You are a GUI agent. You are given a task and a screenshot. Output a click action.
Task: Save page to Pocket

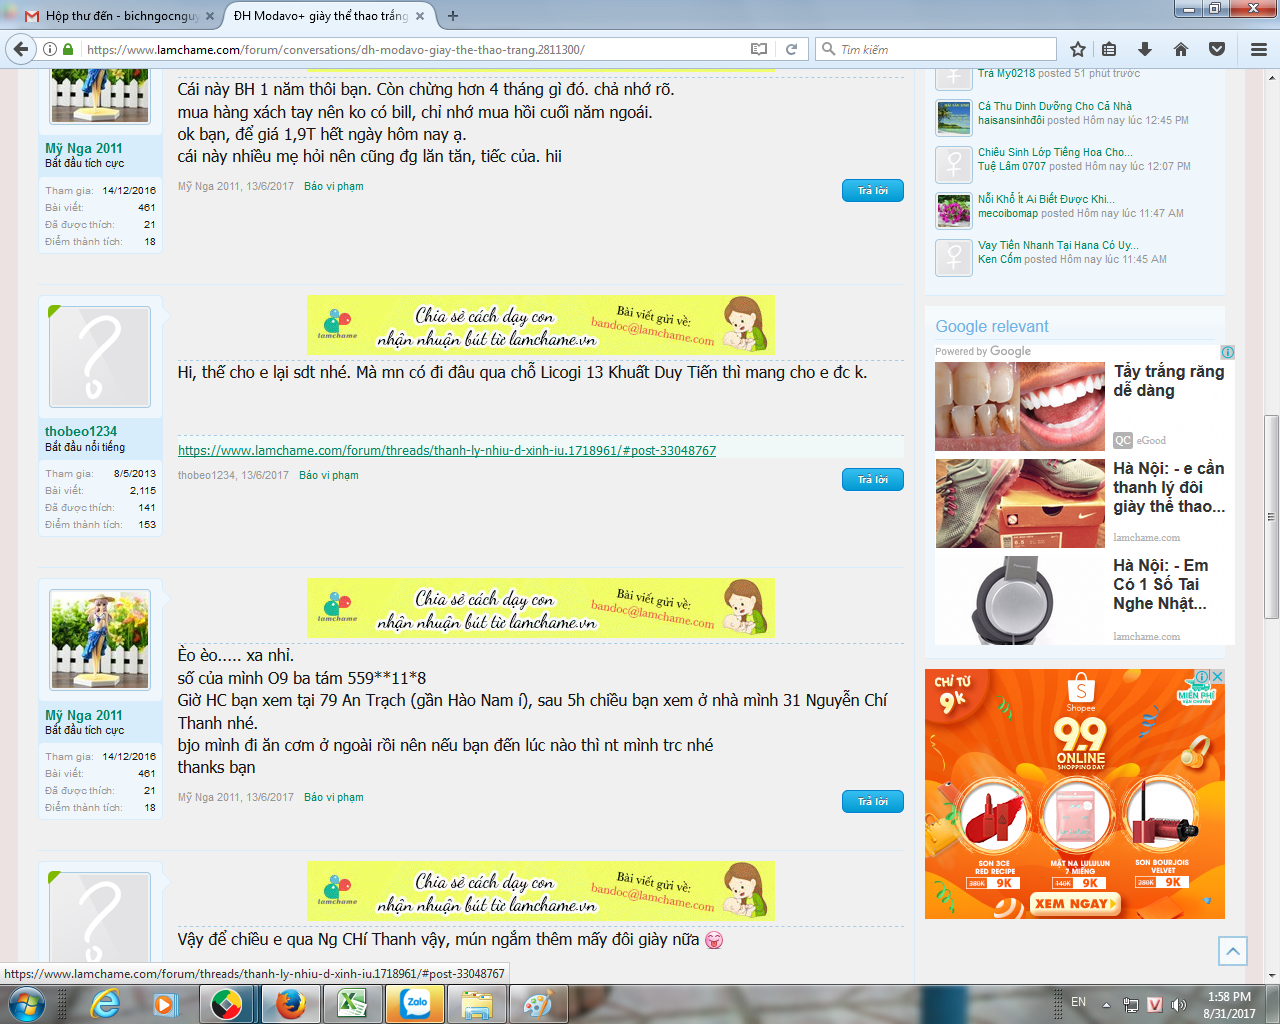(x=1217, y=49)
